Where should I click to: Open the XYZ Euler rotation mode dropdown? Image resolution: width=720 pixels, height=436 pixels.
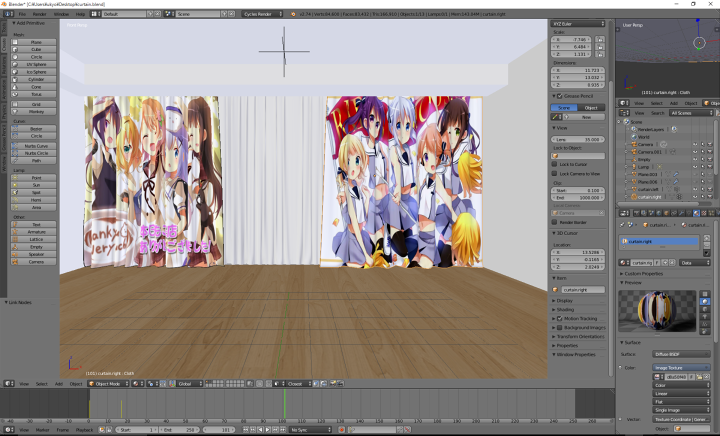pos(578,24)
